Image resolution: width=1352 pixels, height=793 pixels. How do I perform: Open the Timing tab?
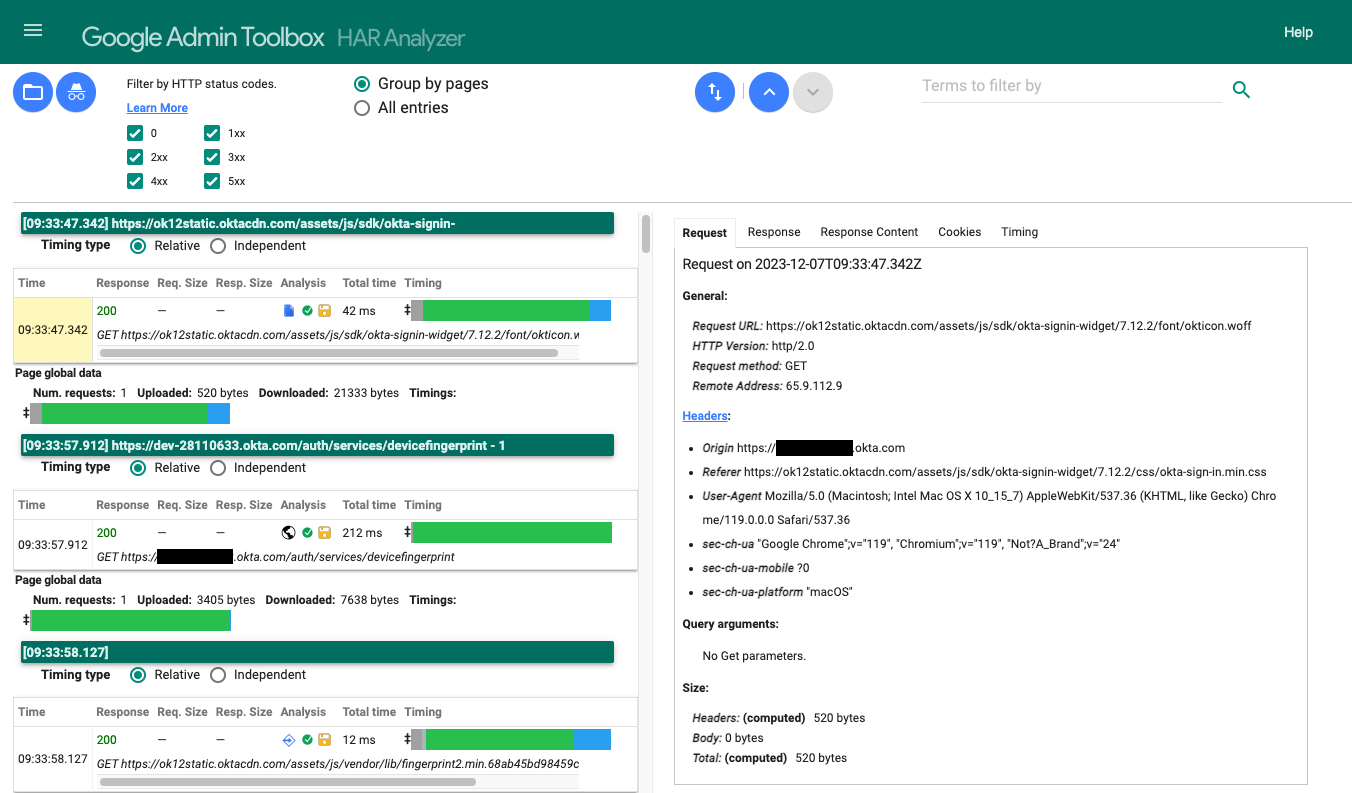(1019, 232)
